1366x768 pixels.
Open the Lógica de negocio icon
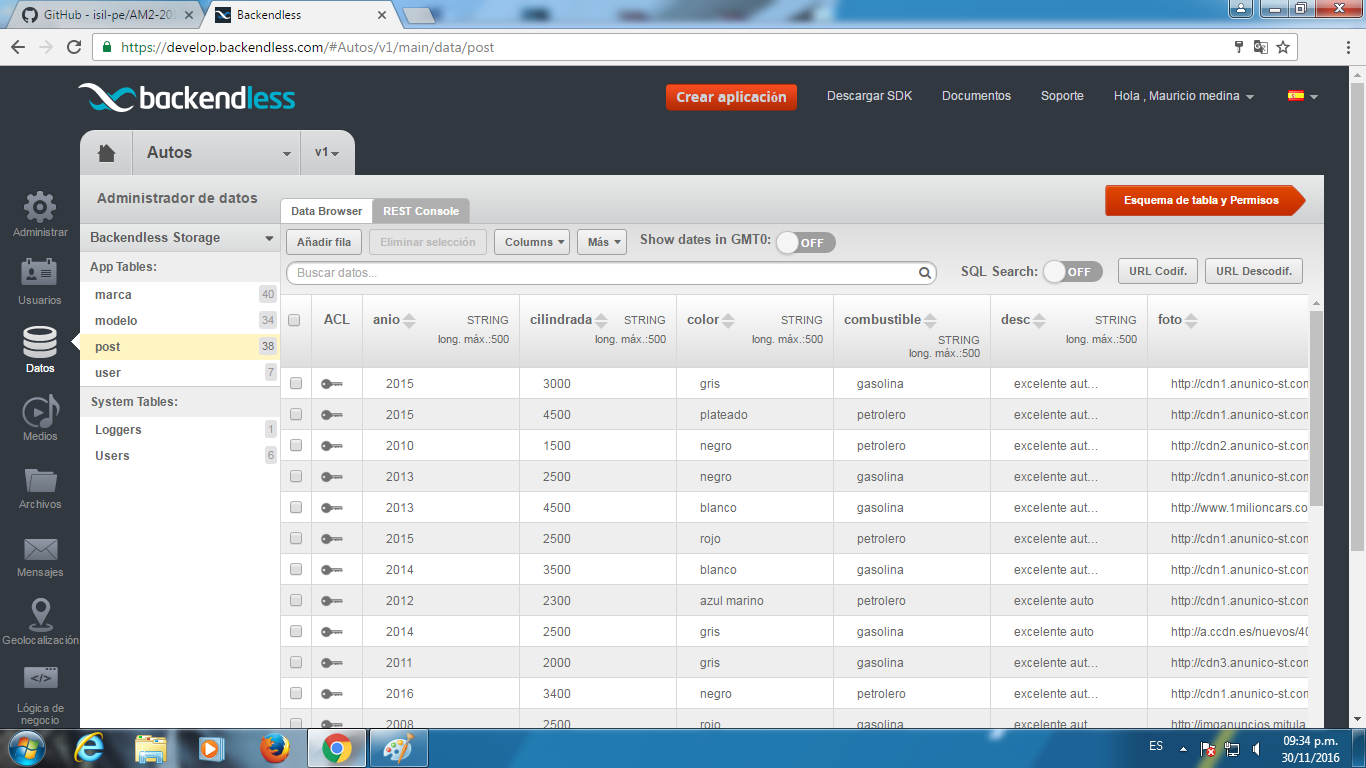pos(40,678)
